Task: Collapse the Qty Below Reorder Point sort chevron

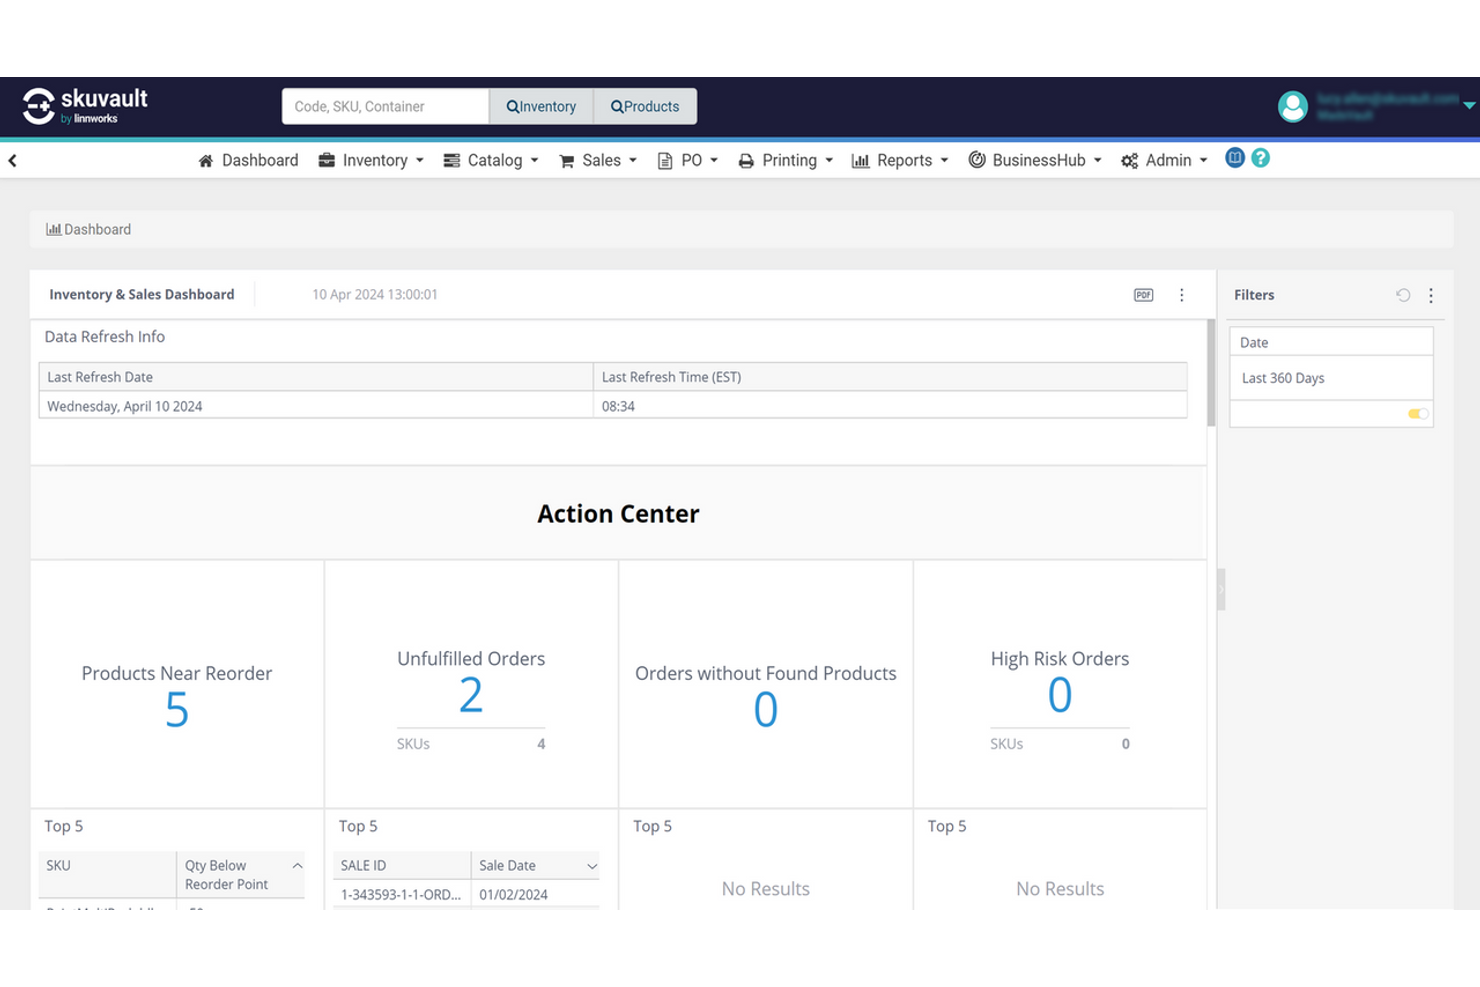Action: (296, 865)
